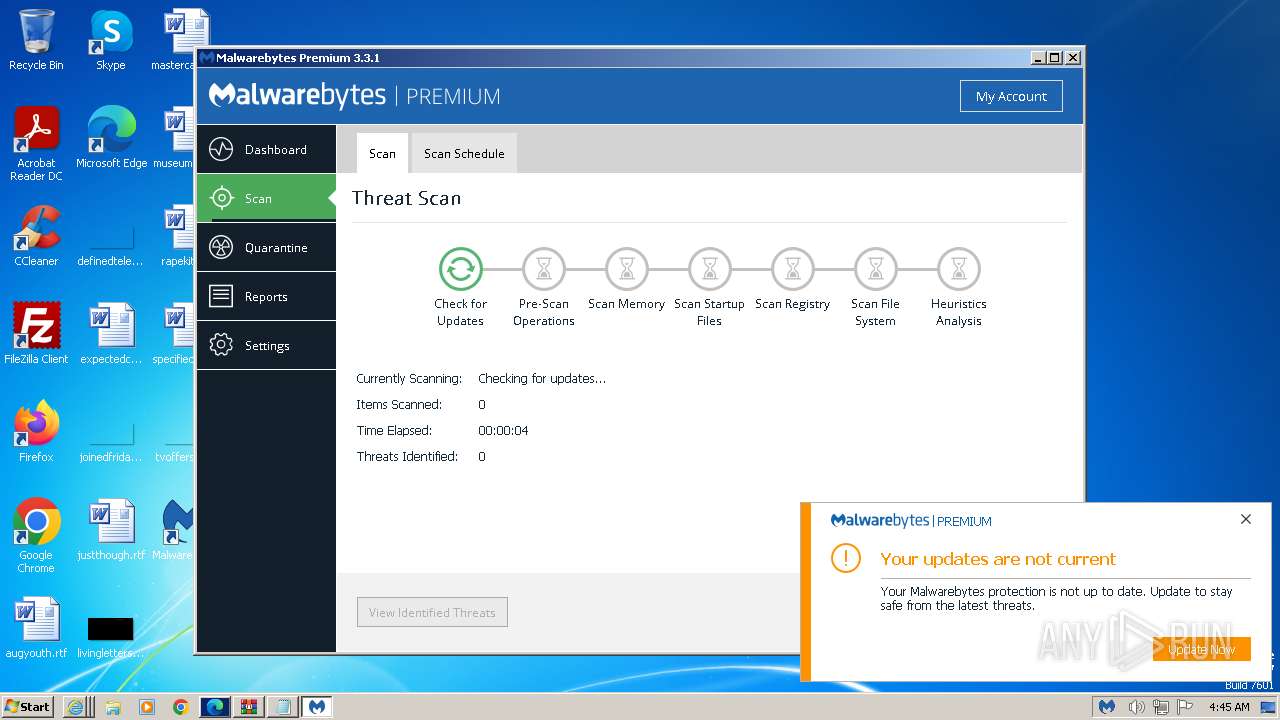1280x720 pixels.
Task: Click the network tray icon
Action: [1163, 706]
